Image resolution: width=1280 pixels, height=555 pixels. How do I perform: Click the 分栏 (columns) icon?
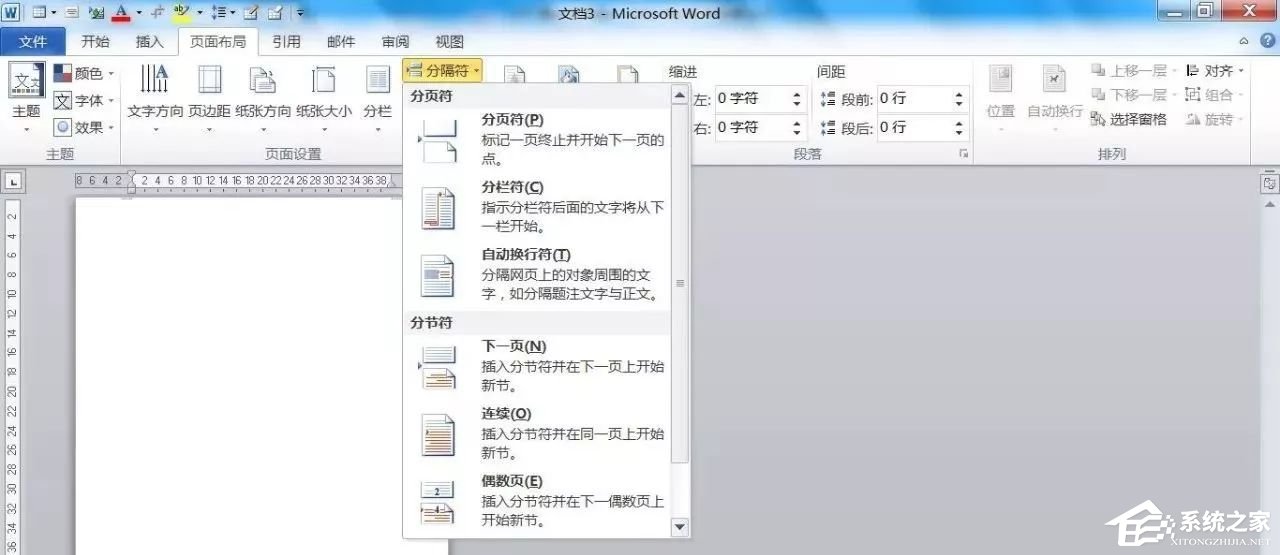[377, 81]
